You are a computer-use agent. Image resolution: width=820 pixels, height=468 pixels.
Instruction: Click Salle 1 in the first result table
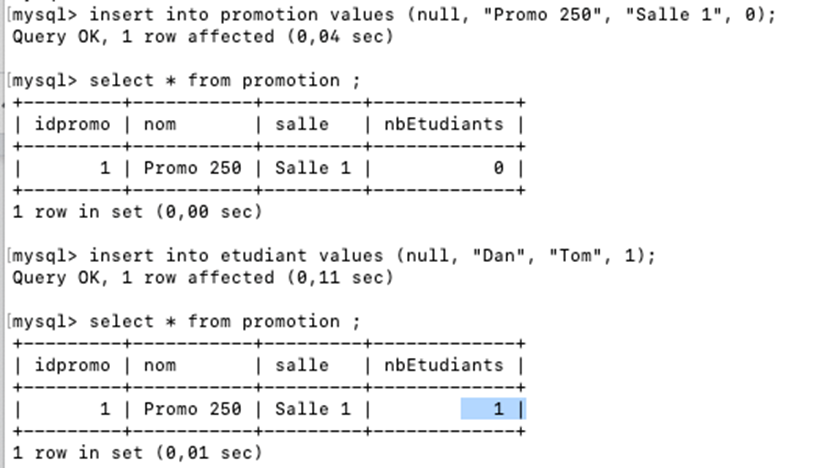click(x=313, y=168)
